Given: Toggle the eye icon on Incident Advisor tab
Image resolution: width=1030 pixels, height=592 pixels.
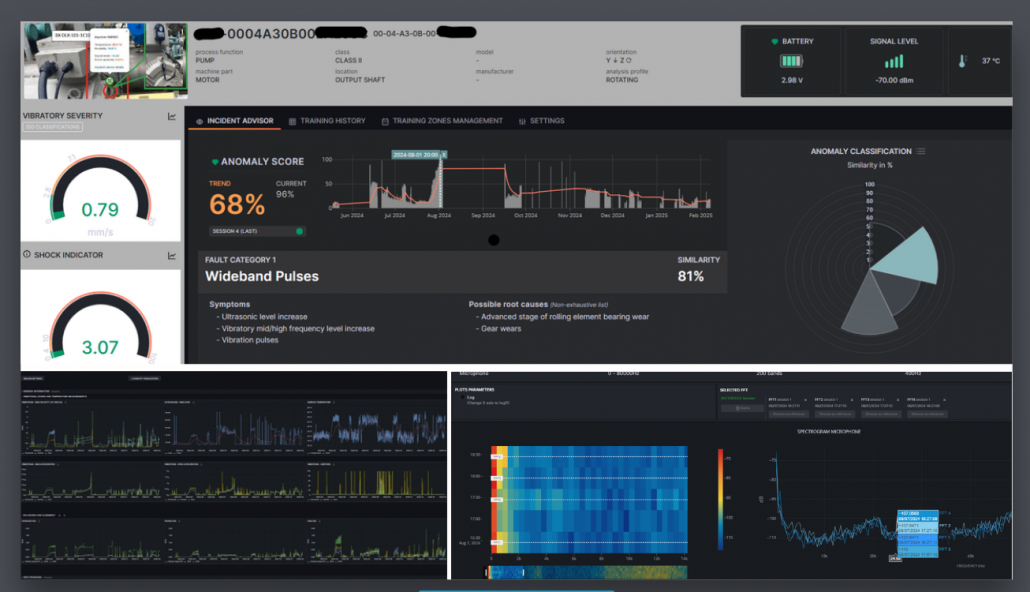Looking at the screenshot, I should point(199,121).
